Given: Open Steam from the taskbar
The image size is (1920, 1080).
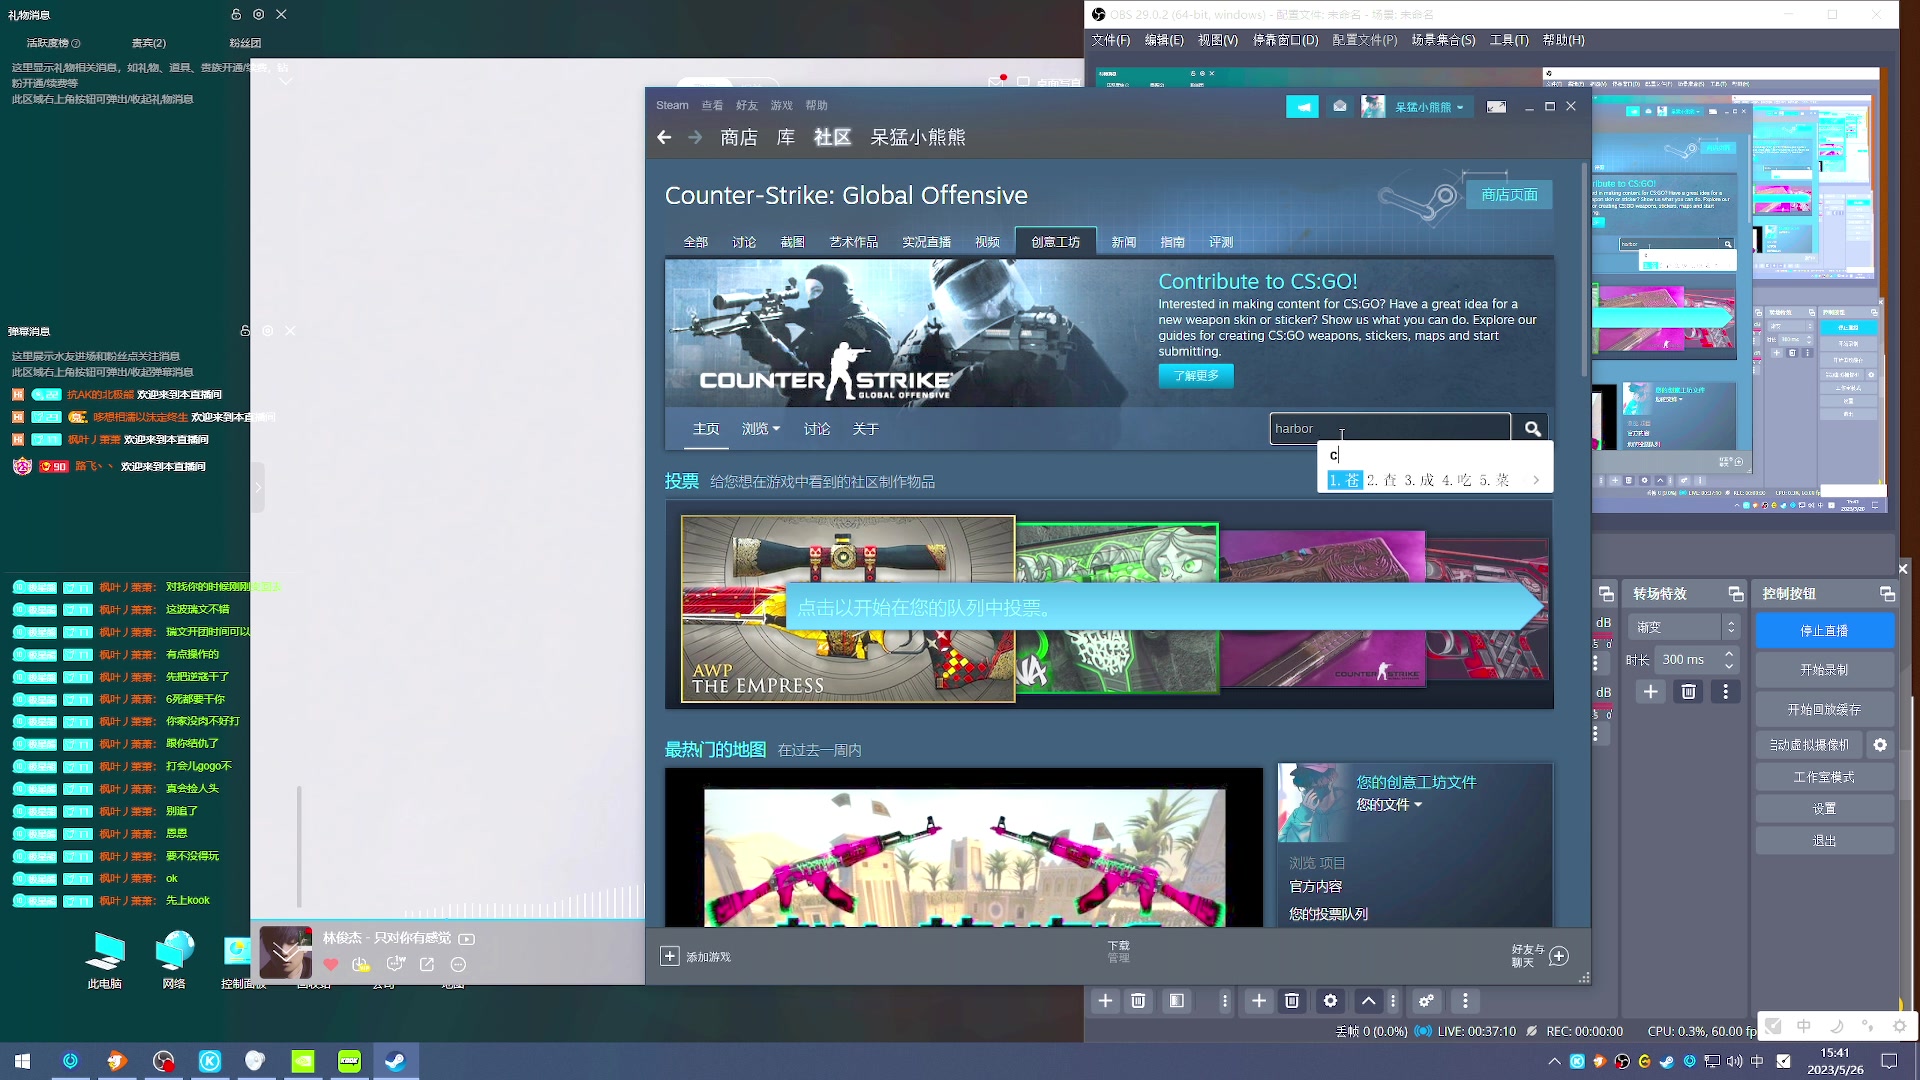Looking at the screenshot, I should 396,1061.
